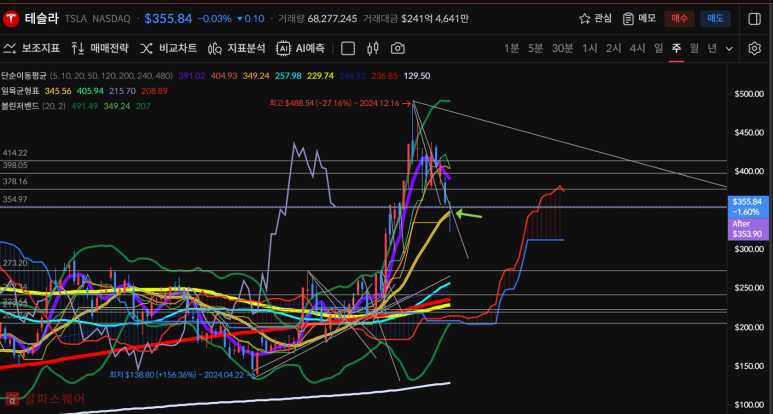
Task: Click the $355.84 current price tag
Action: point(747,207)
